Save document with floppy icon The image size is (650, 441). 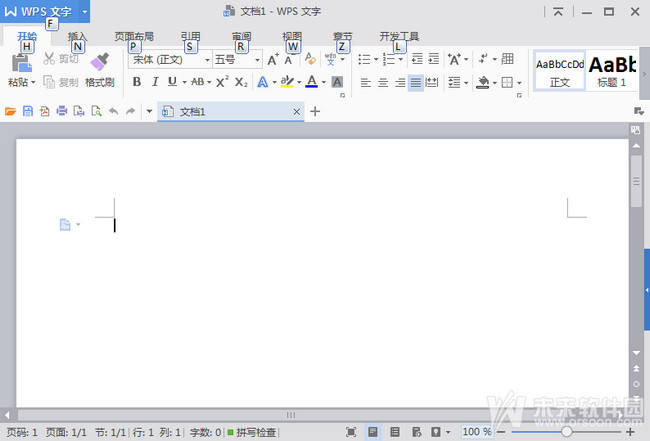pos(28,111)
